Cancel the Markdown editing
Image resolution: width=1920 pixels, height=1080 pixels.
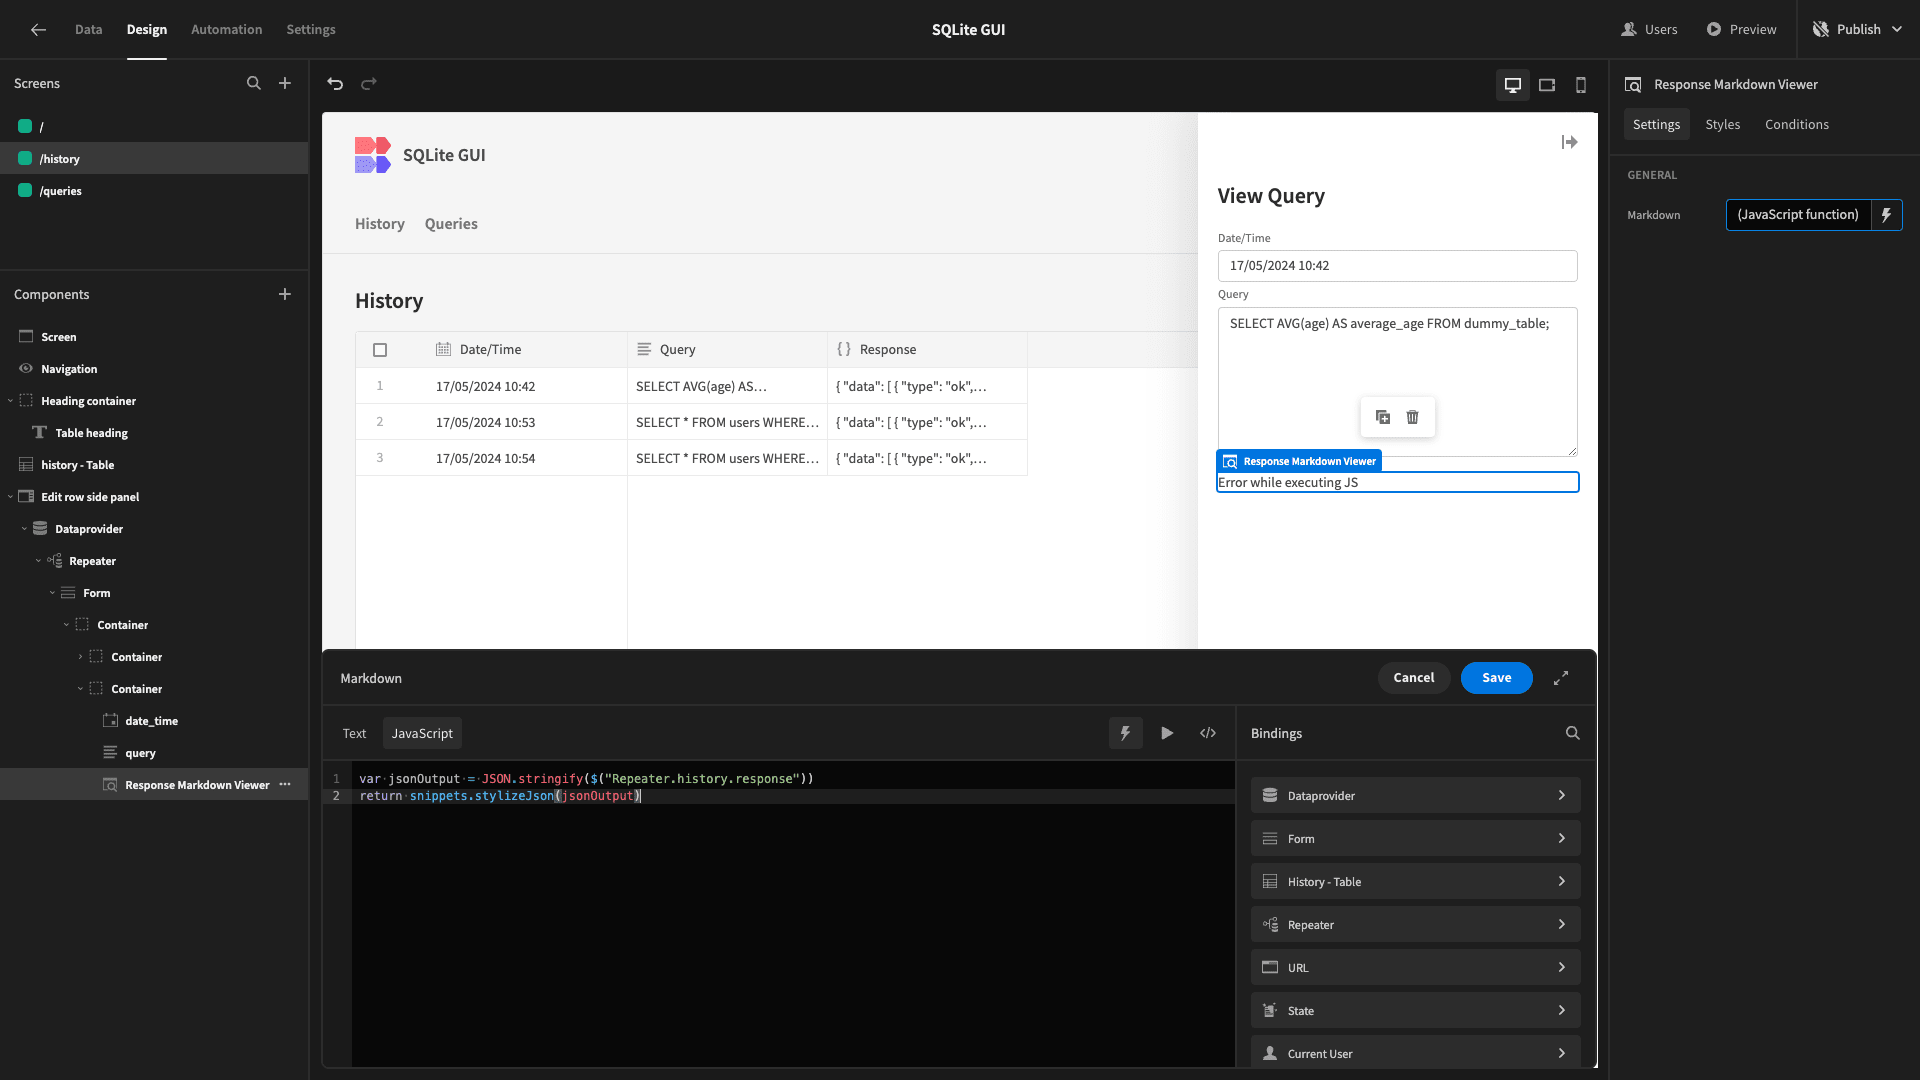click(1414, 678)
